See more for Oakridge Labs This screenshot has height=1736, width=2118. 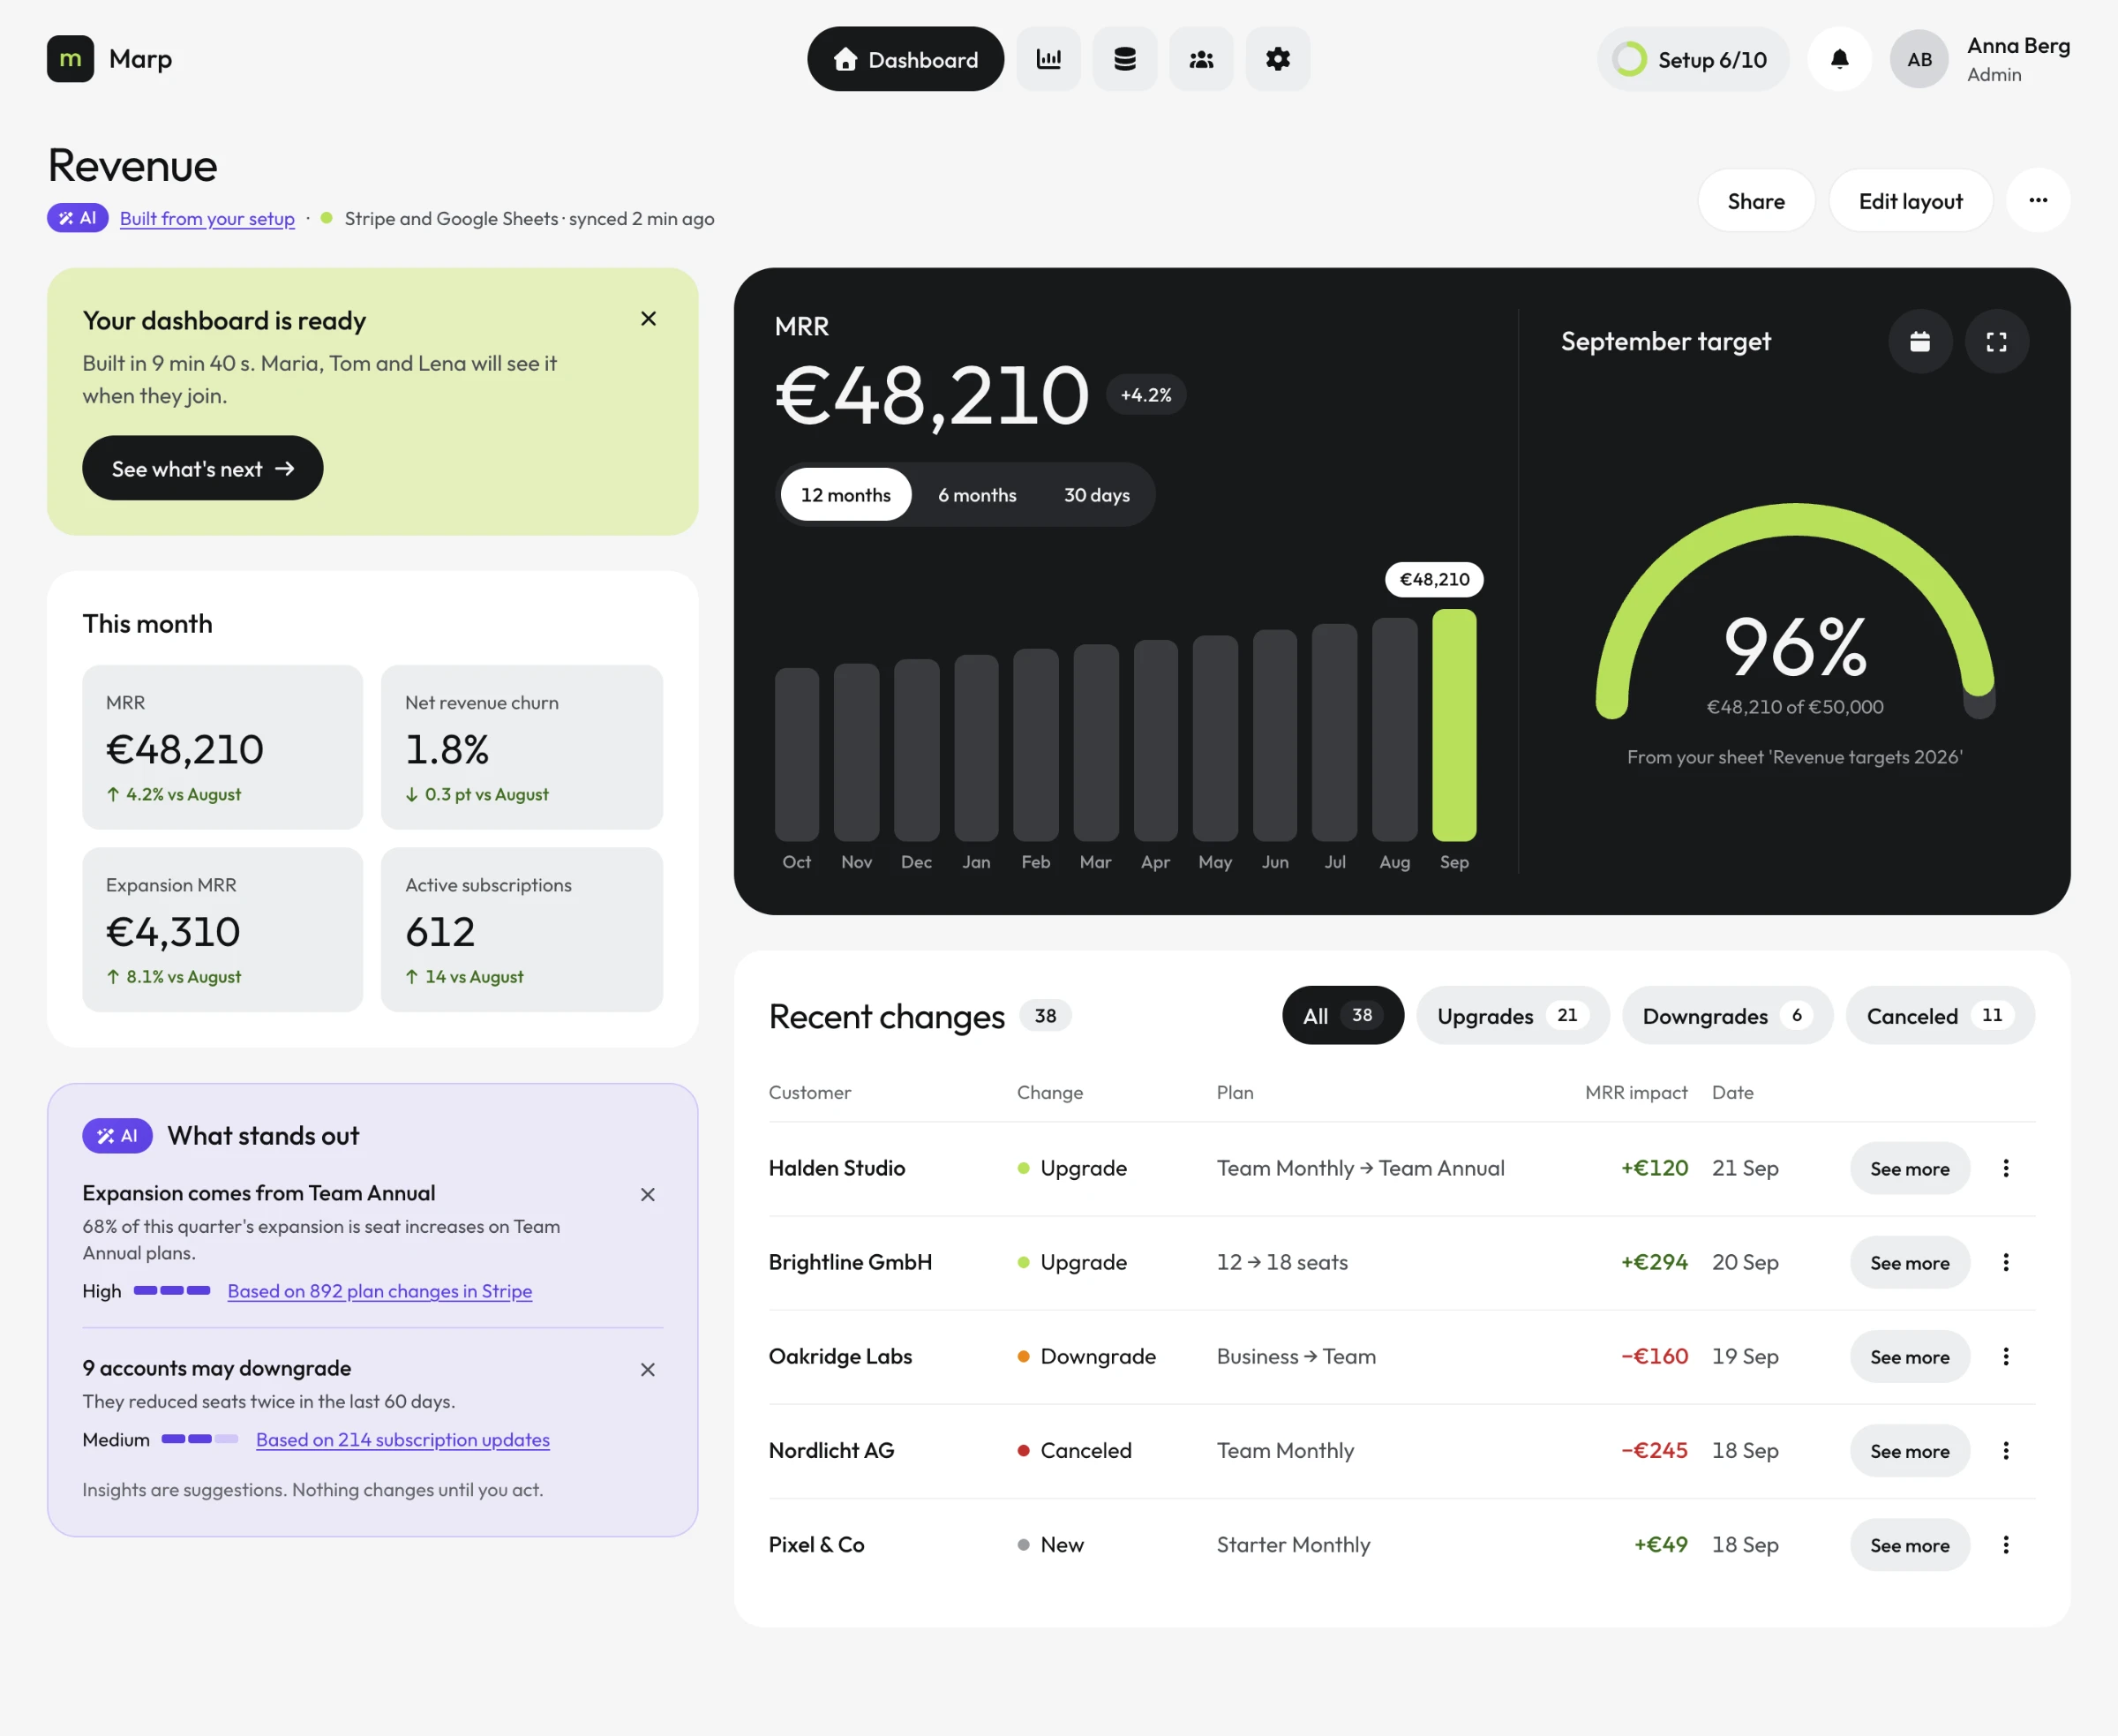(1909, 1356)
